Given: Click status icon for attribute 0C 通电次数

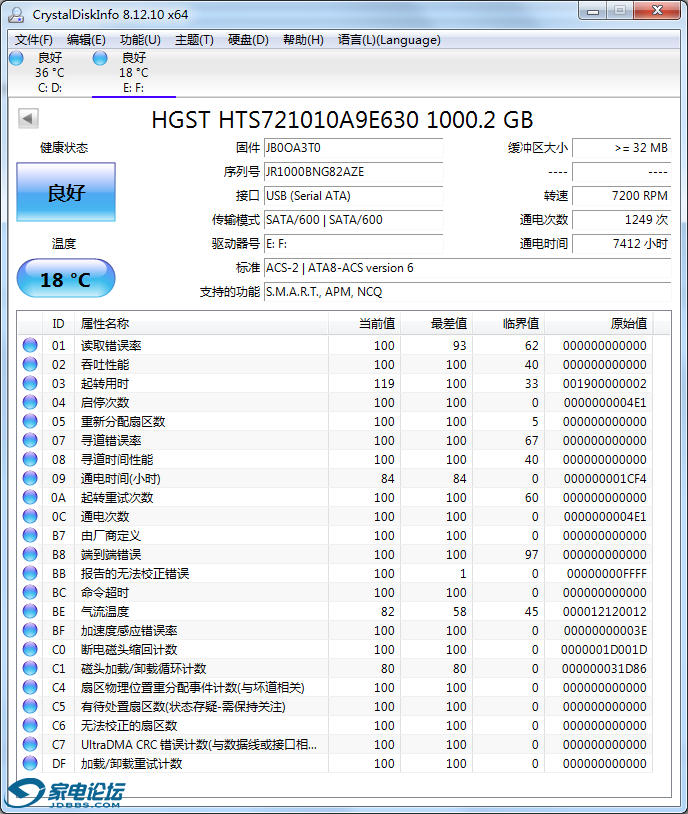Looking at the screenshot, I should point(30,517).
